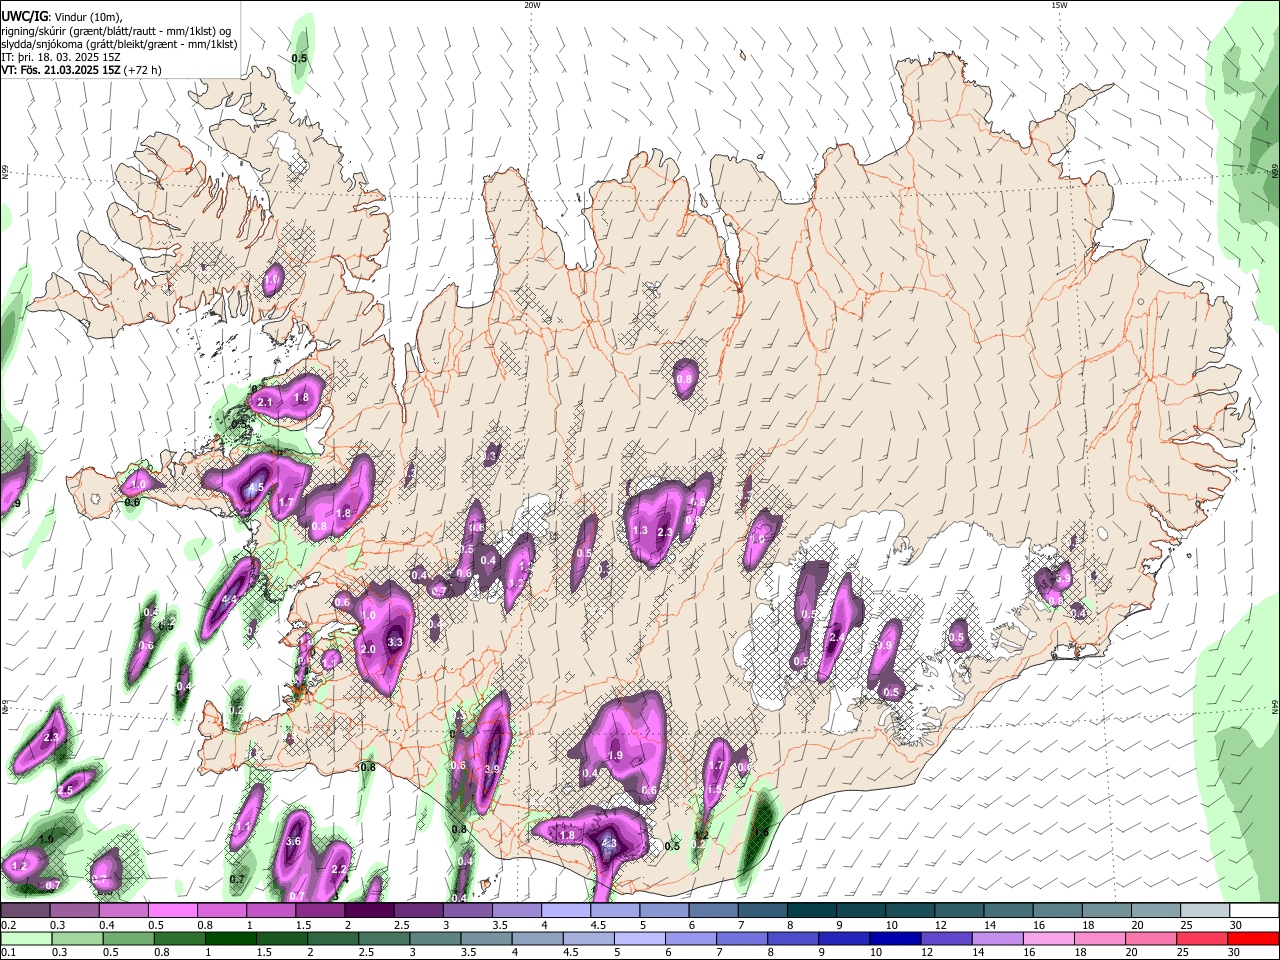
Task: Select the dark mauve 0.2 swatch in the upper legend
Action: tap(25, 911)
